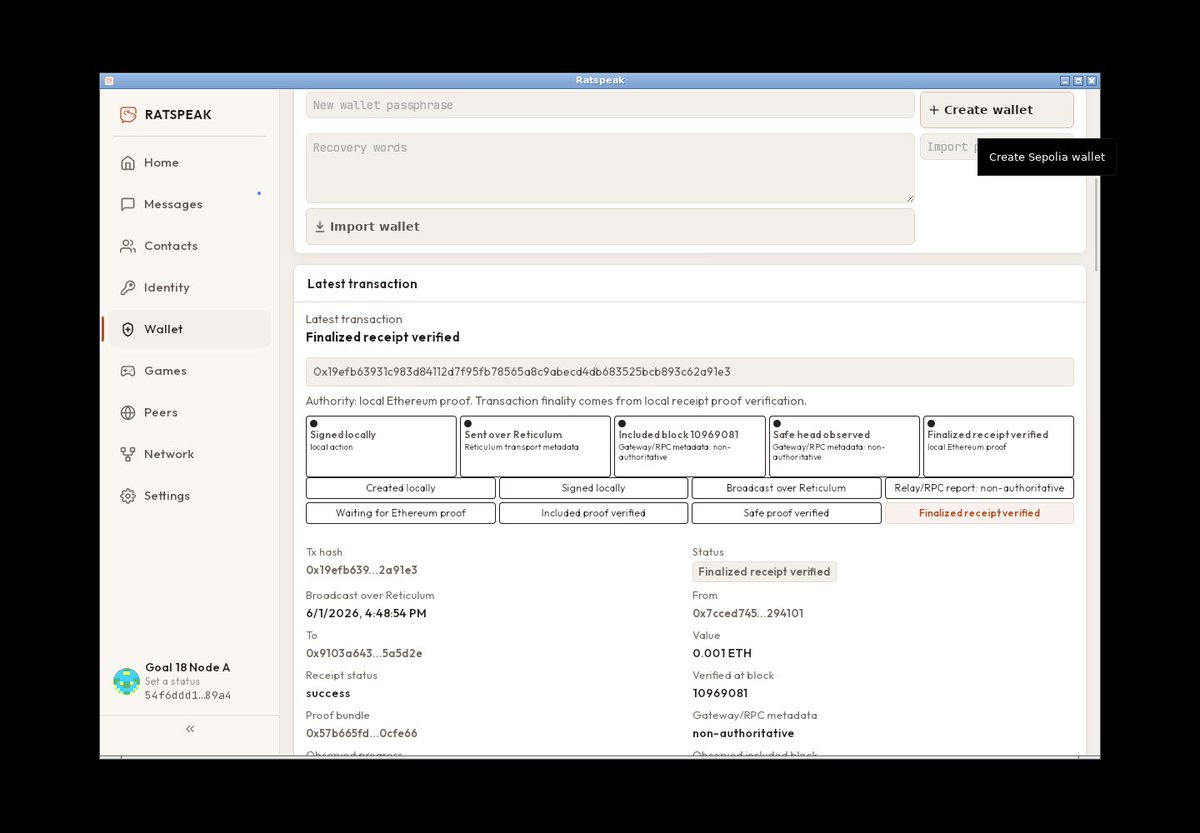Screen dimensions: 1200x833
Task: Click the Settings gear icon
Action: pos(128,496)
